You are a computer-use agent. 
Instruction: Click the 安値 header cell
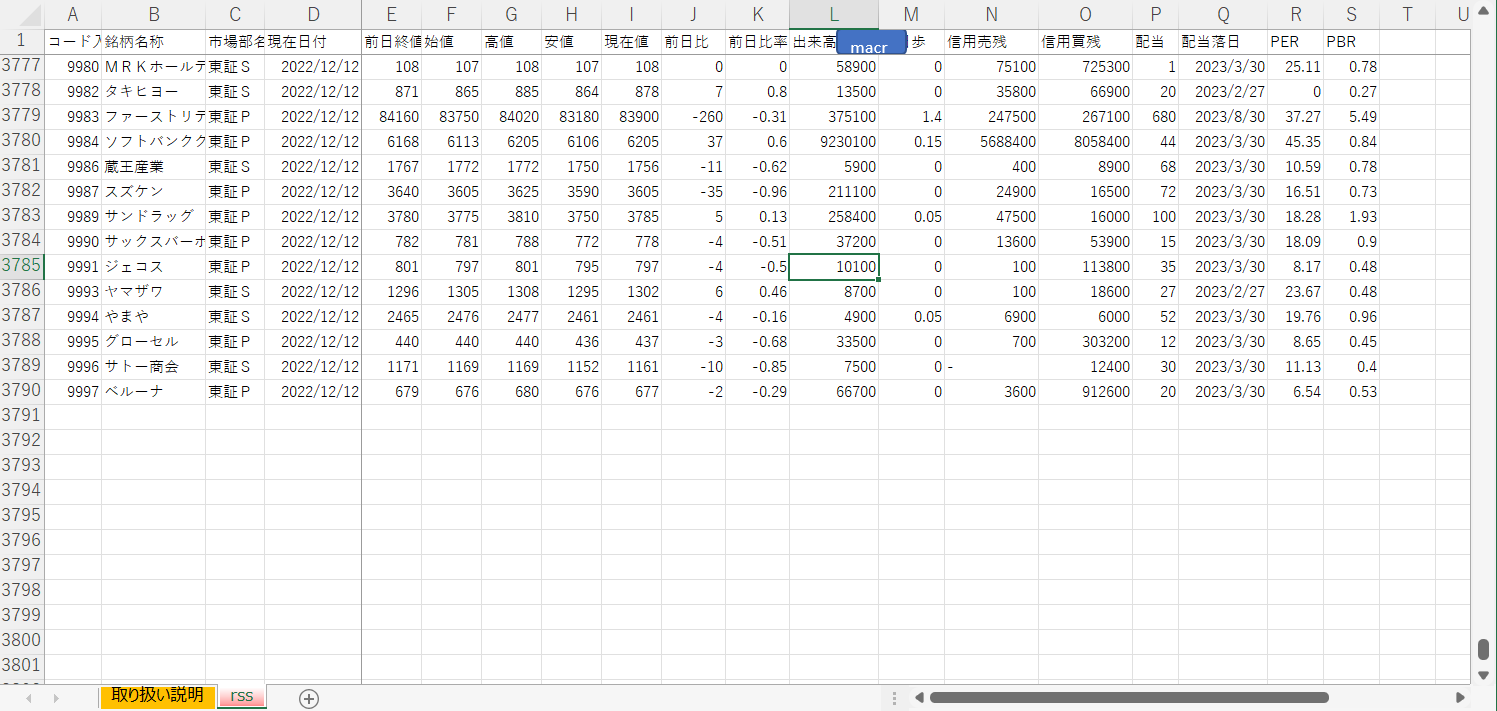click(x=571, y=42)
